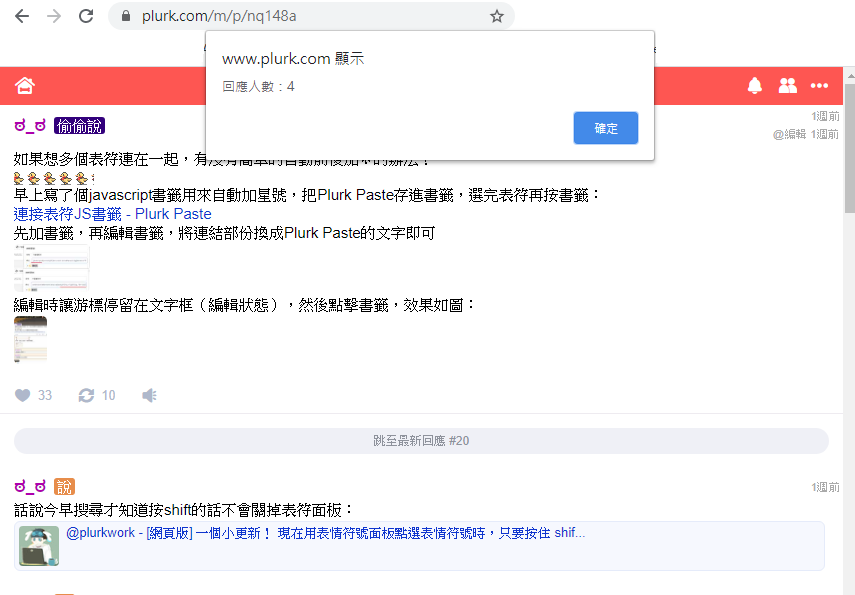Open the bookmark editing screenshot thumbnail
855x595 pixels.
click(51, 268)
